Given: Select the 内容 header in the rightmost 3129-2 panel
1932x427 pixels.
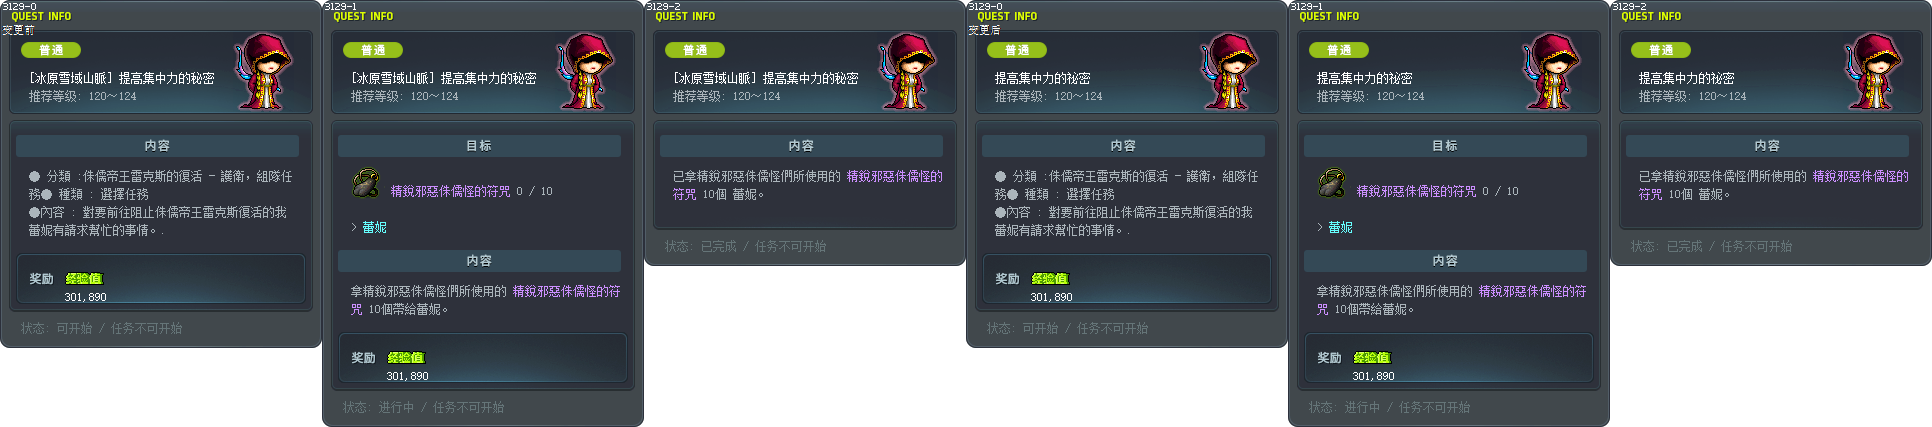Looking at the screenshot, I should [x=1767, y=145].
